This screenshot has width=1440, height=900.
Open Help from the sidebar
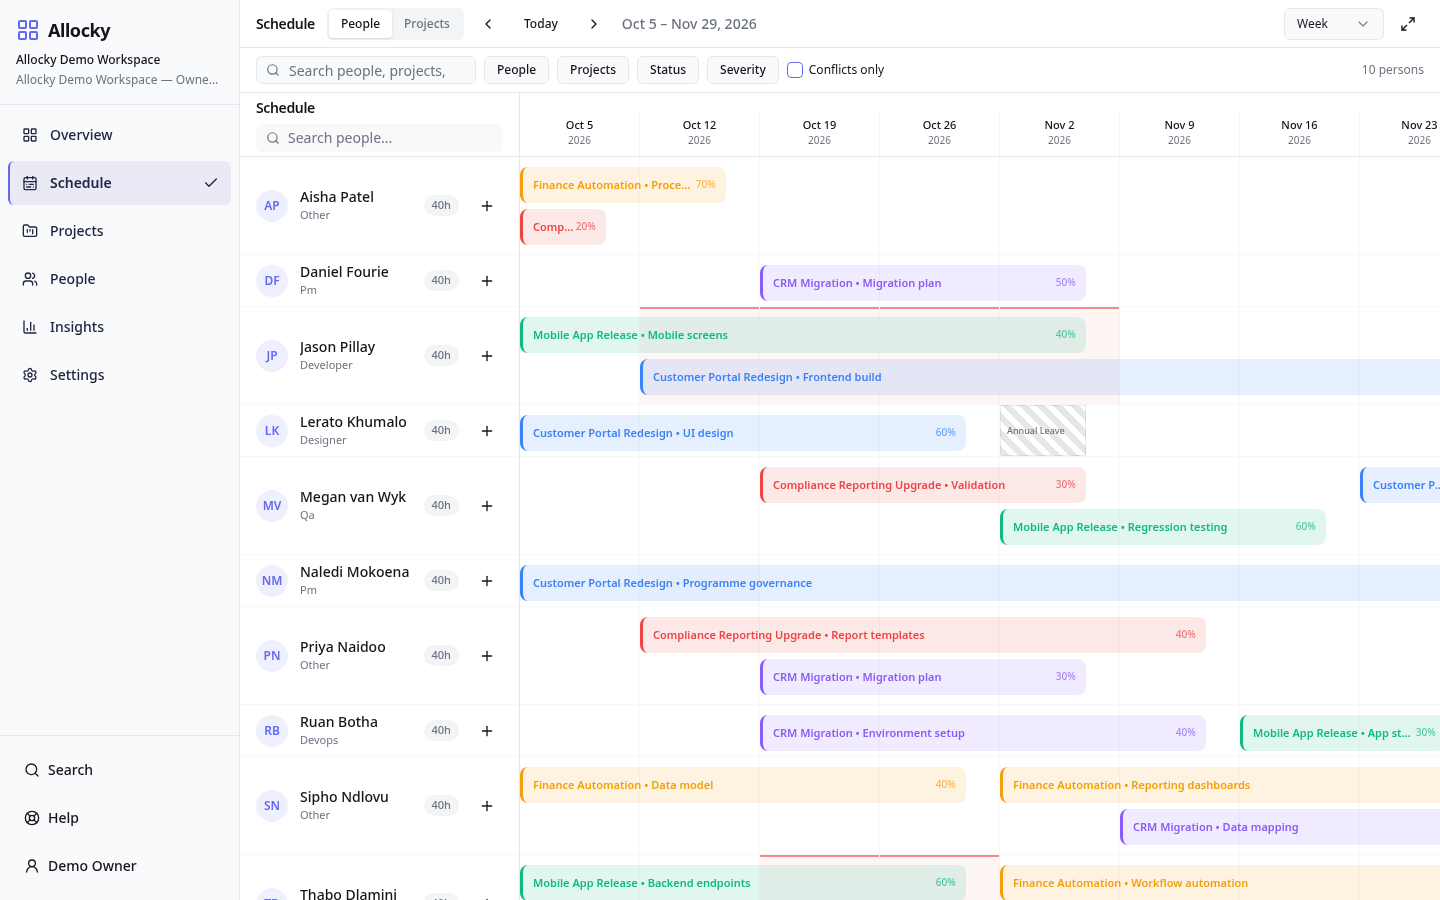119,818
